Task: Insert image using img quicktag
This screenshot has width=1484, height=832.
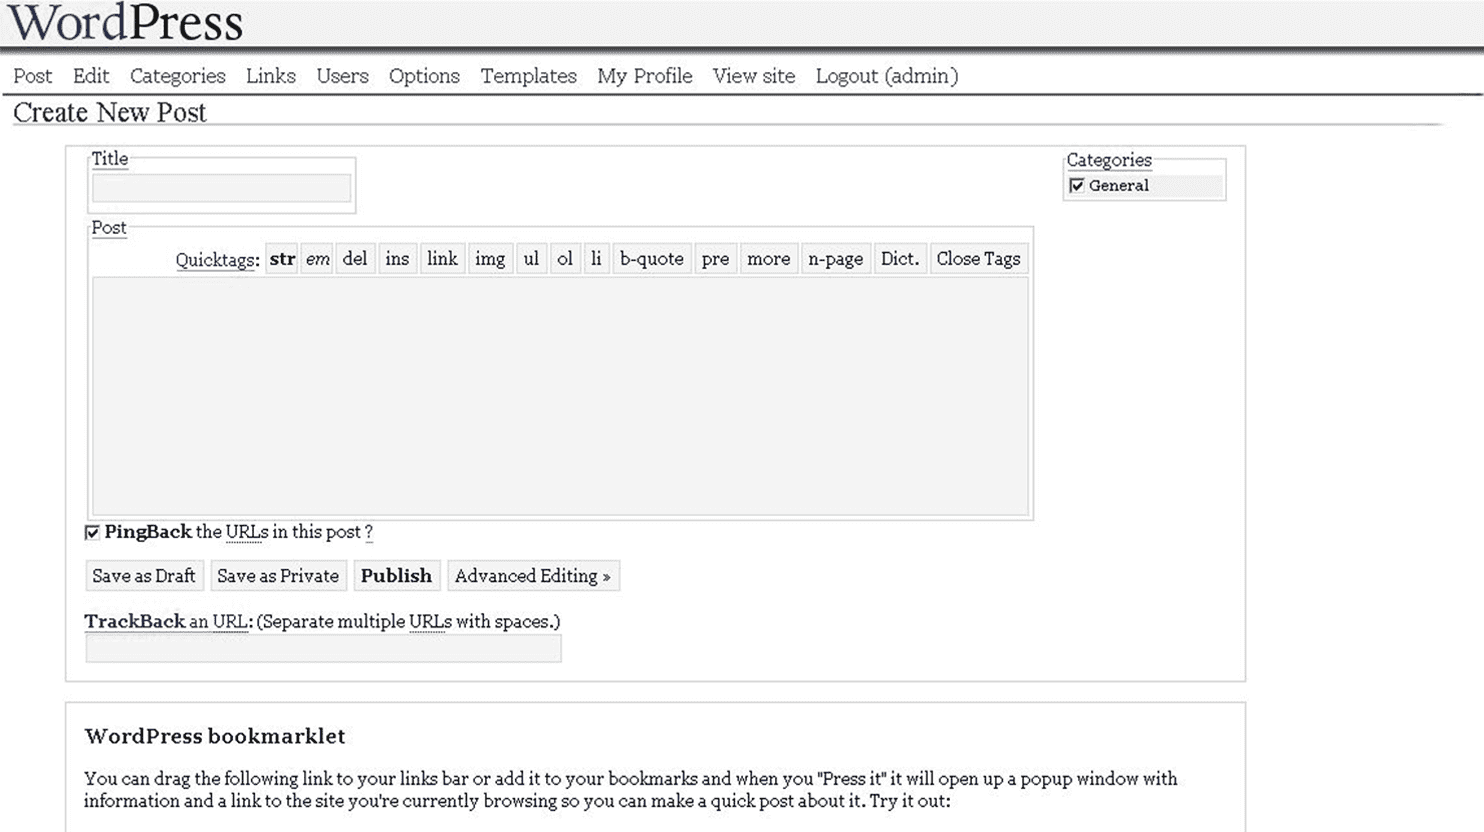Action: (490, 259)
